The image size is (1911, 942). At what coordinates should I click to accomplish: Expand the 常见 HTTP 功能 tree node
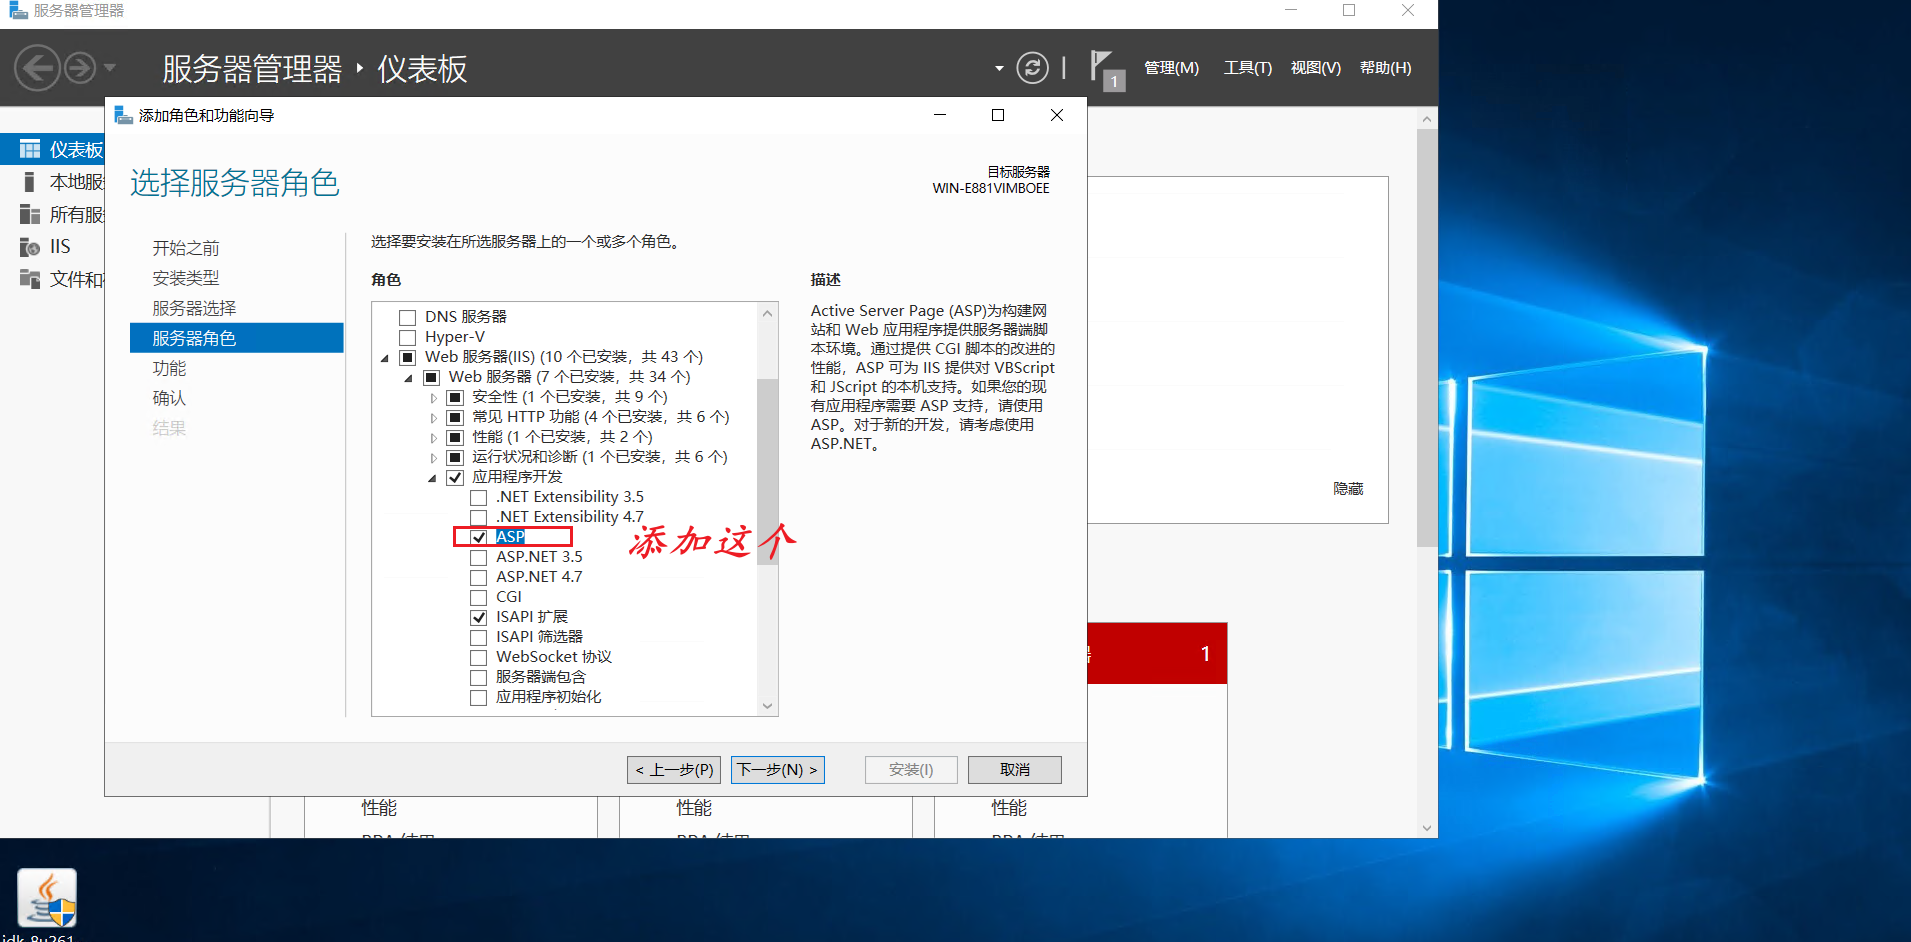(x=433, y=418)
